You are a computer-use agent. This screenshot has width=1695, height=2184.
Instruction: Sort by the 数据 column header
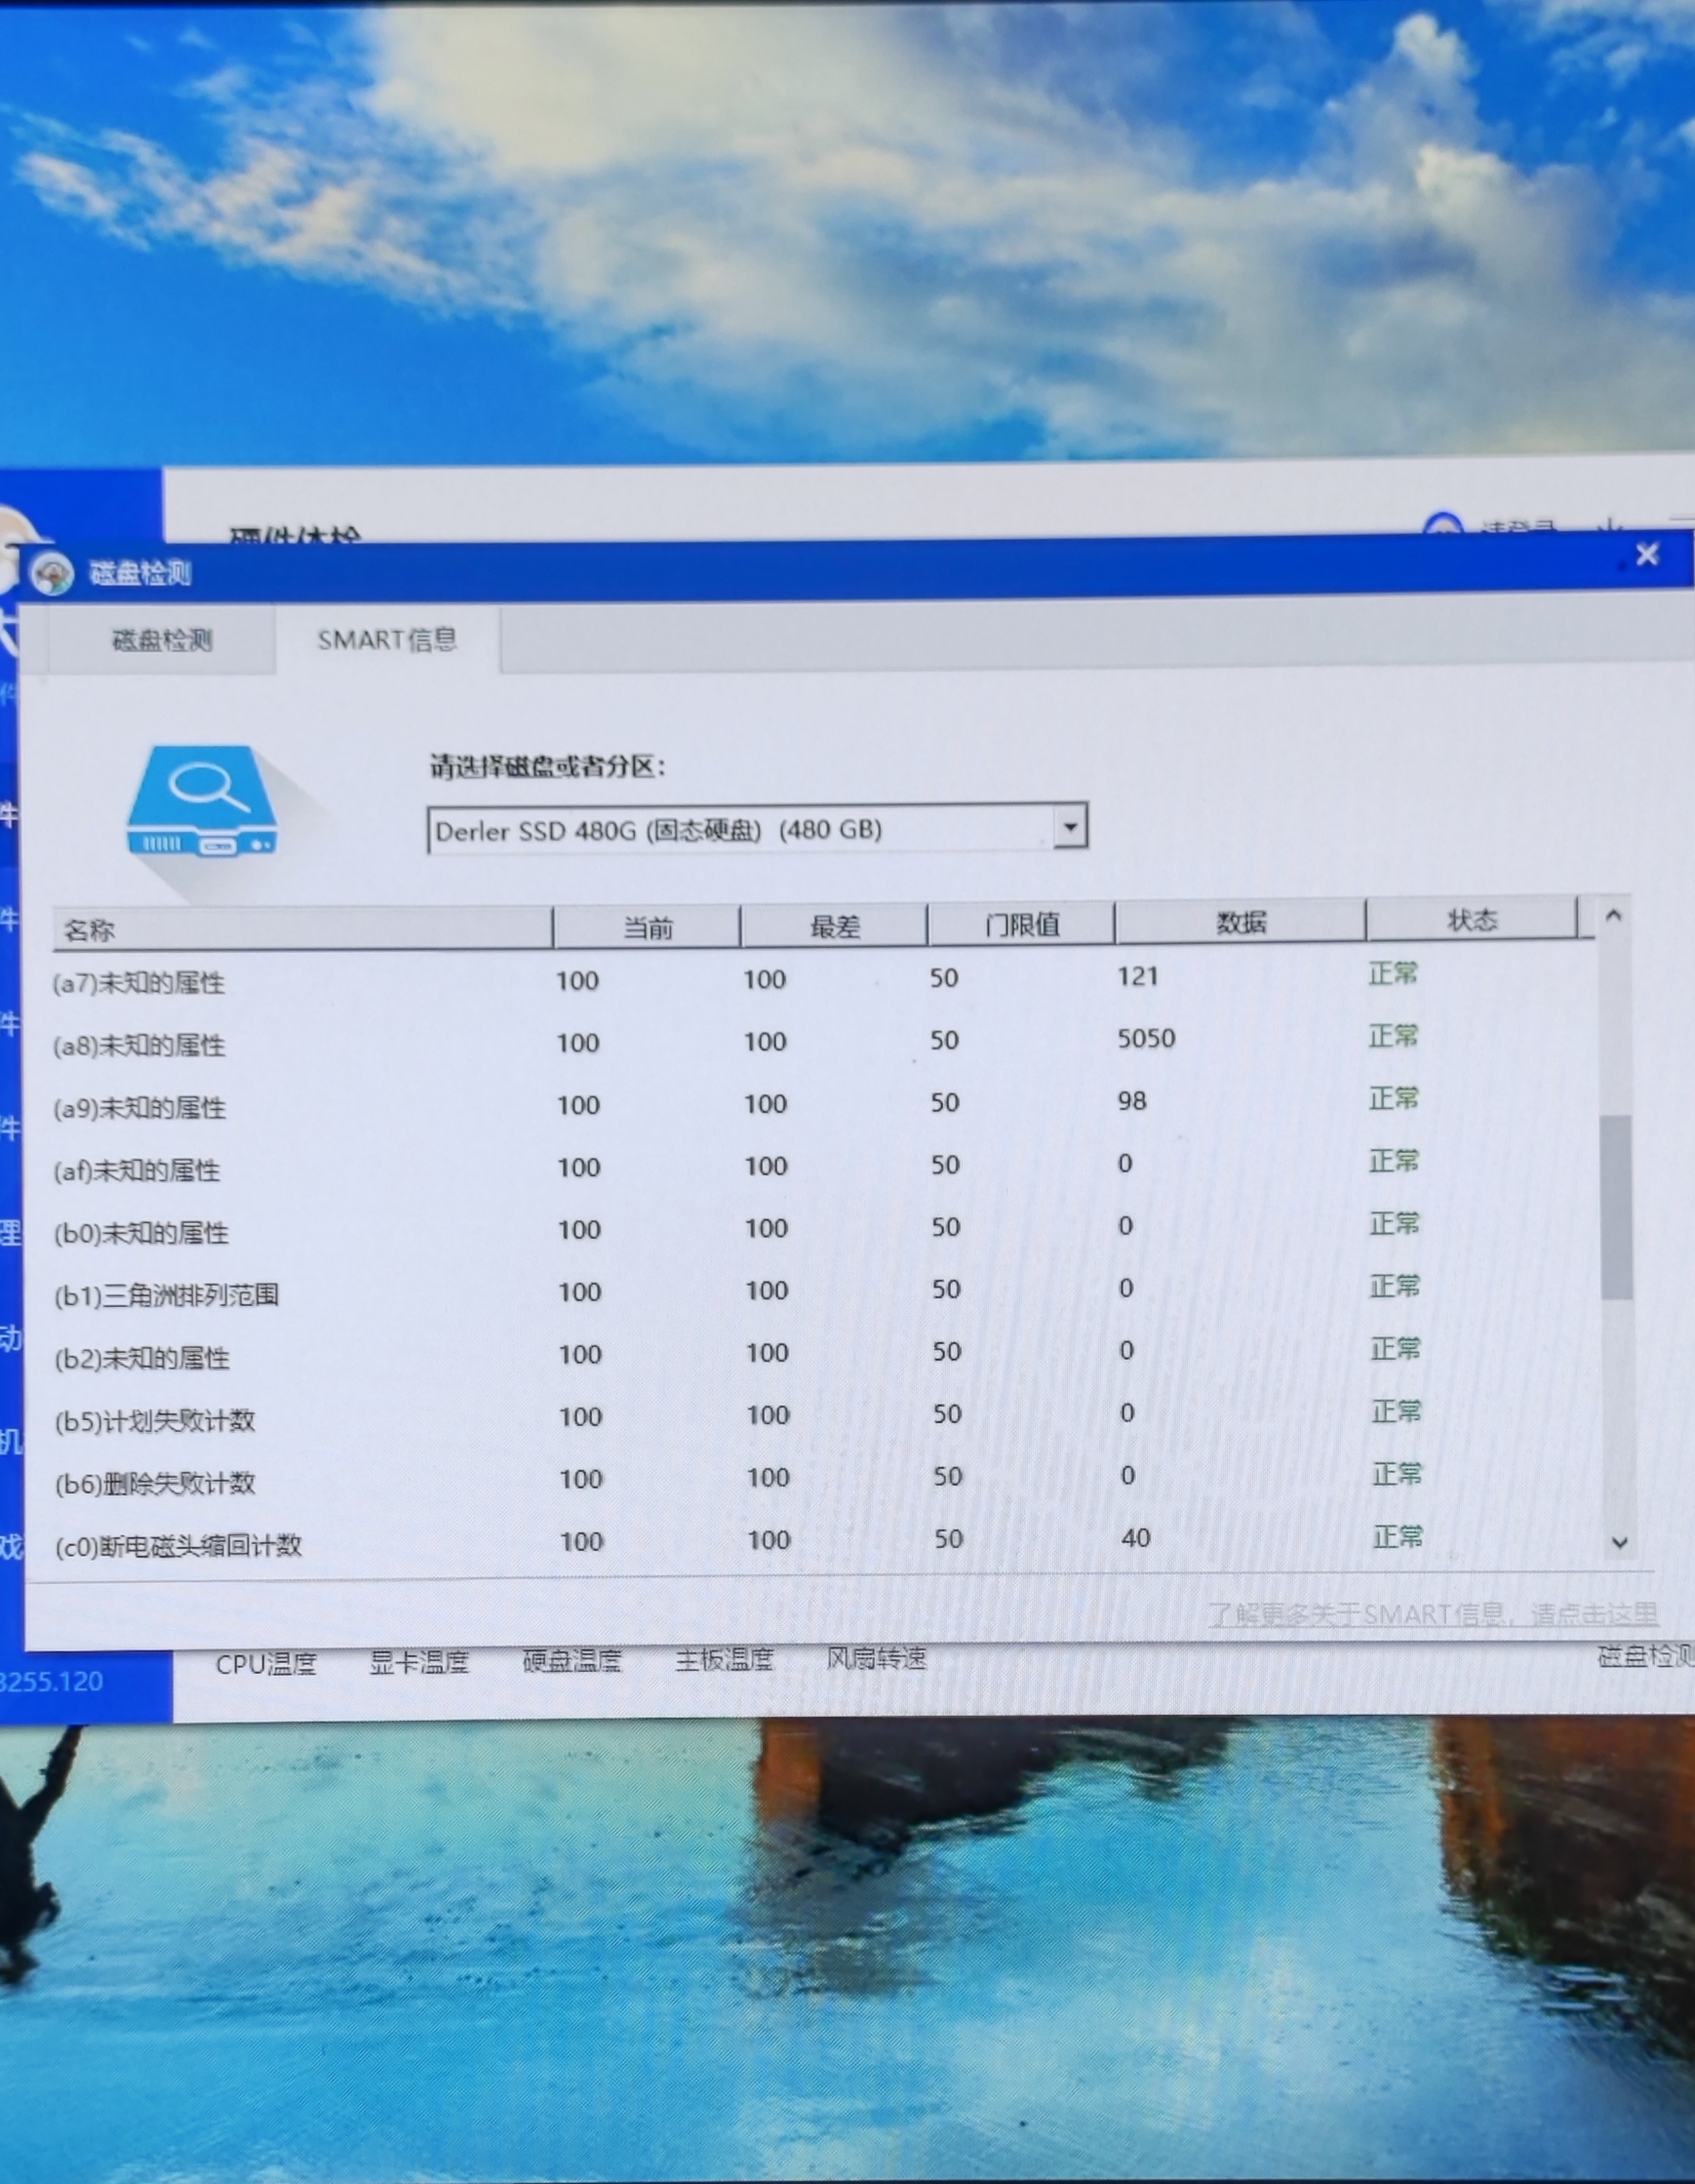[1240, 922]
